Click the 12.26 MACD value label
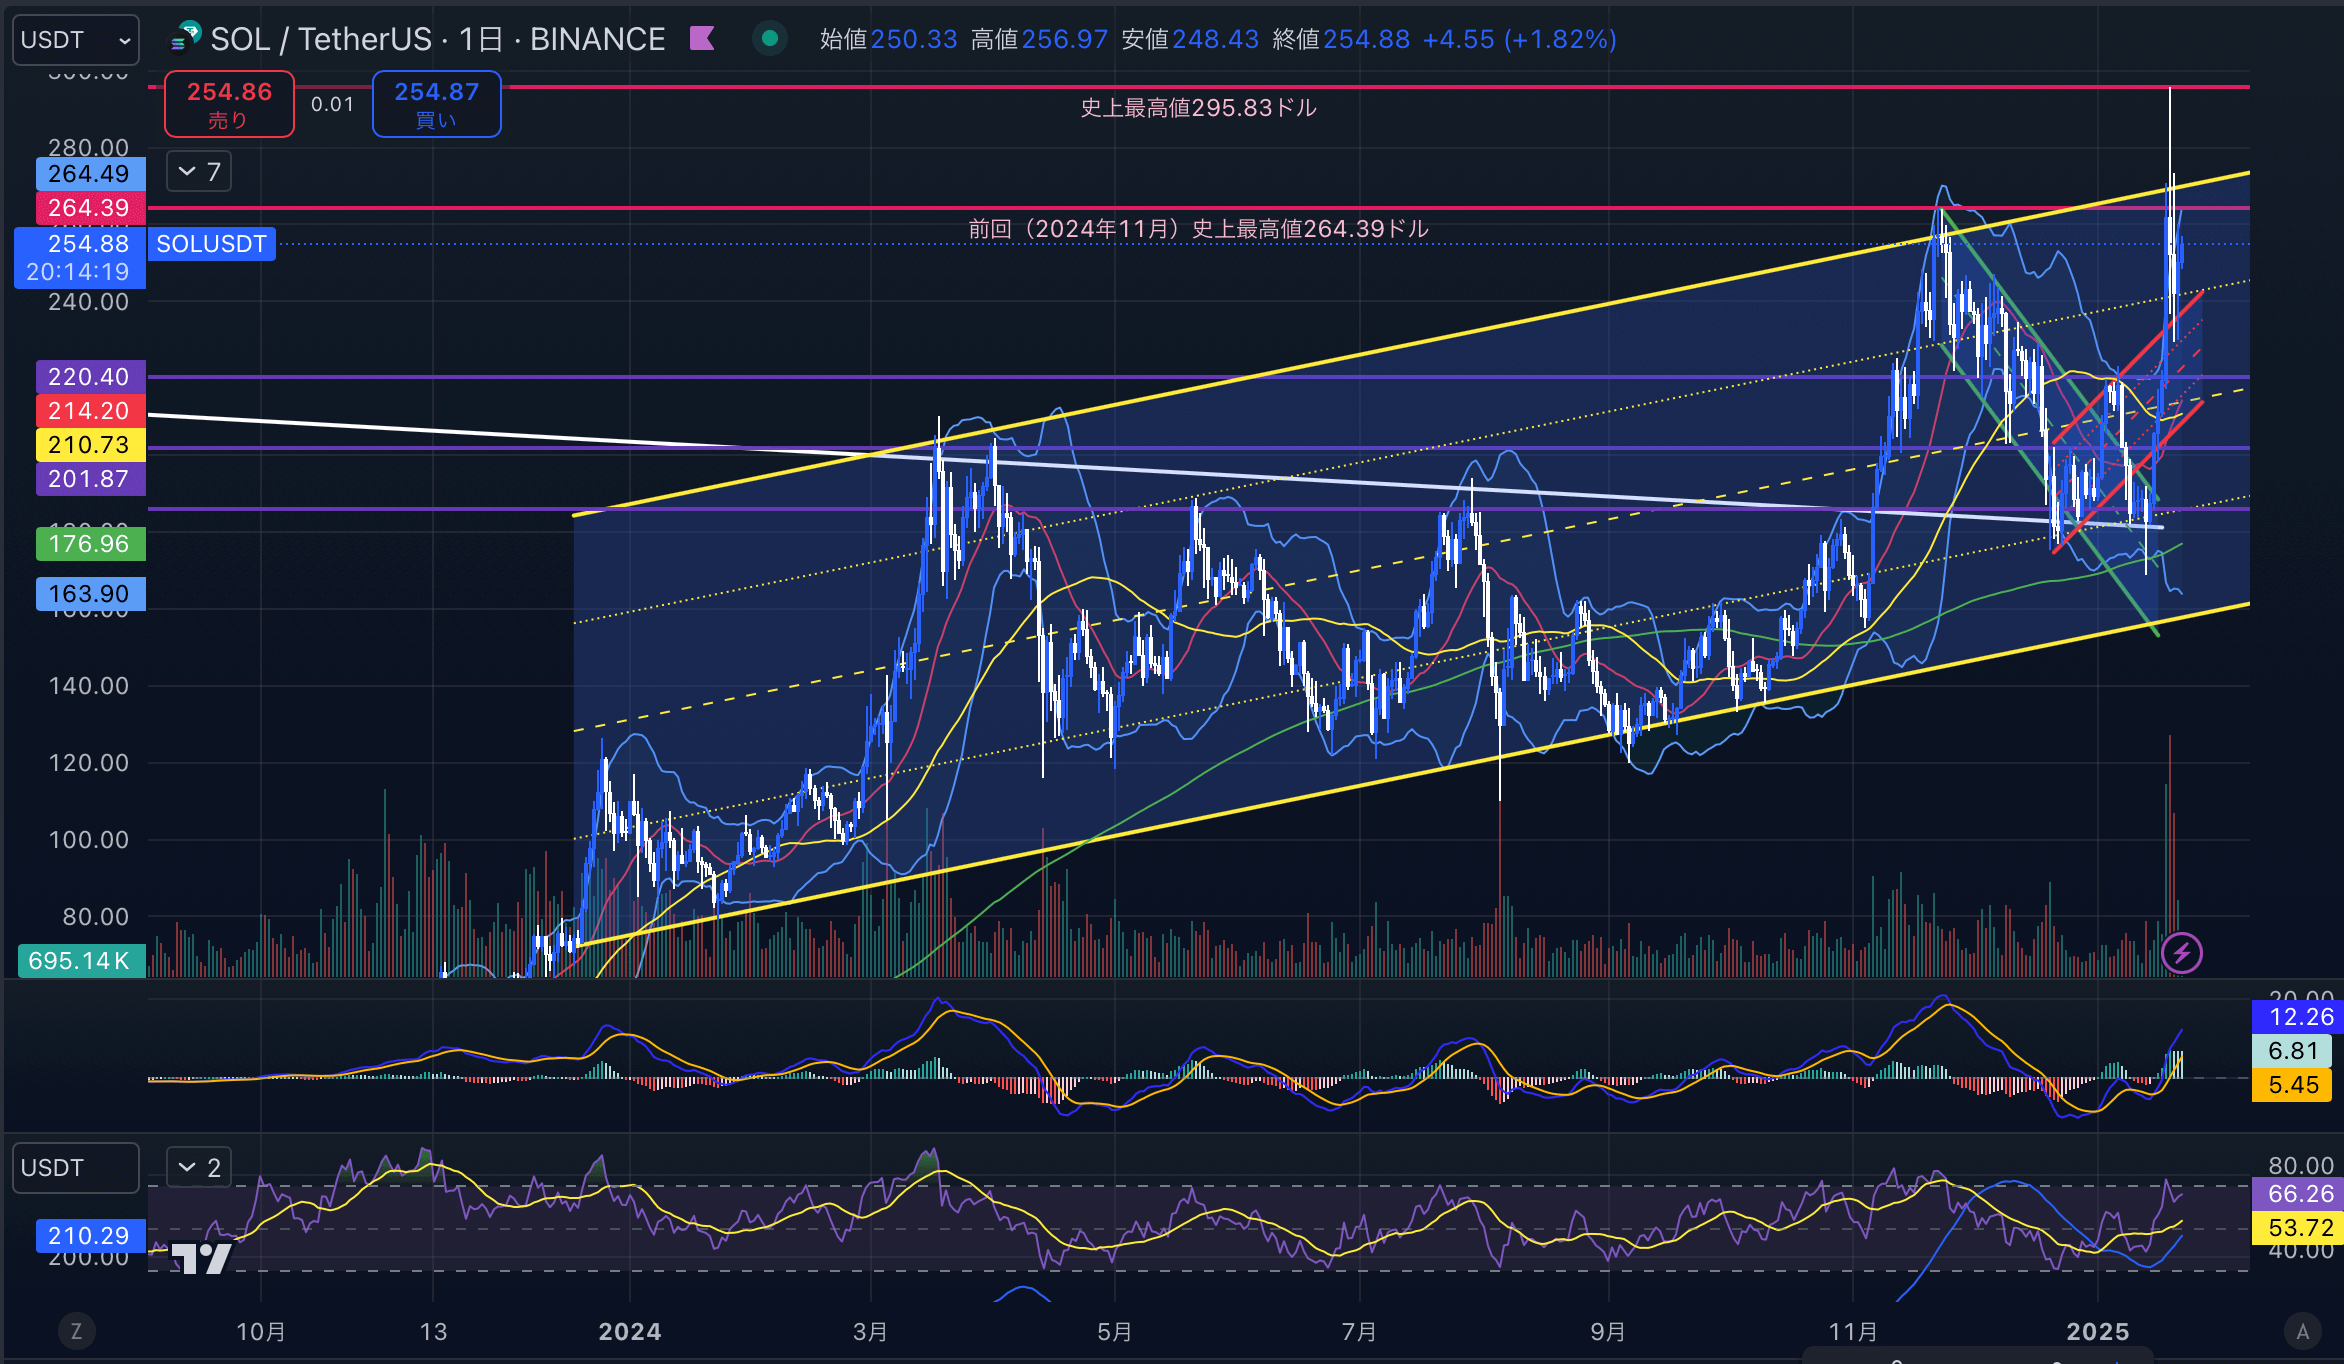This screenshot has height=1364, width=2344. (2298, 1017)
